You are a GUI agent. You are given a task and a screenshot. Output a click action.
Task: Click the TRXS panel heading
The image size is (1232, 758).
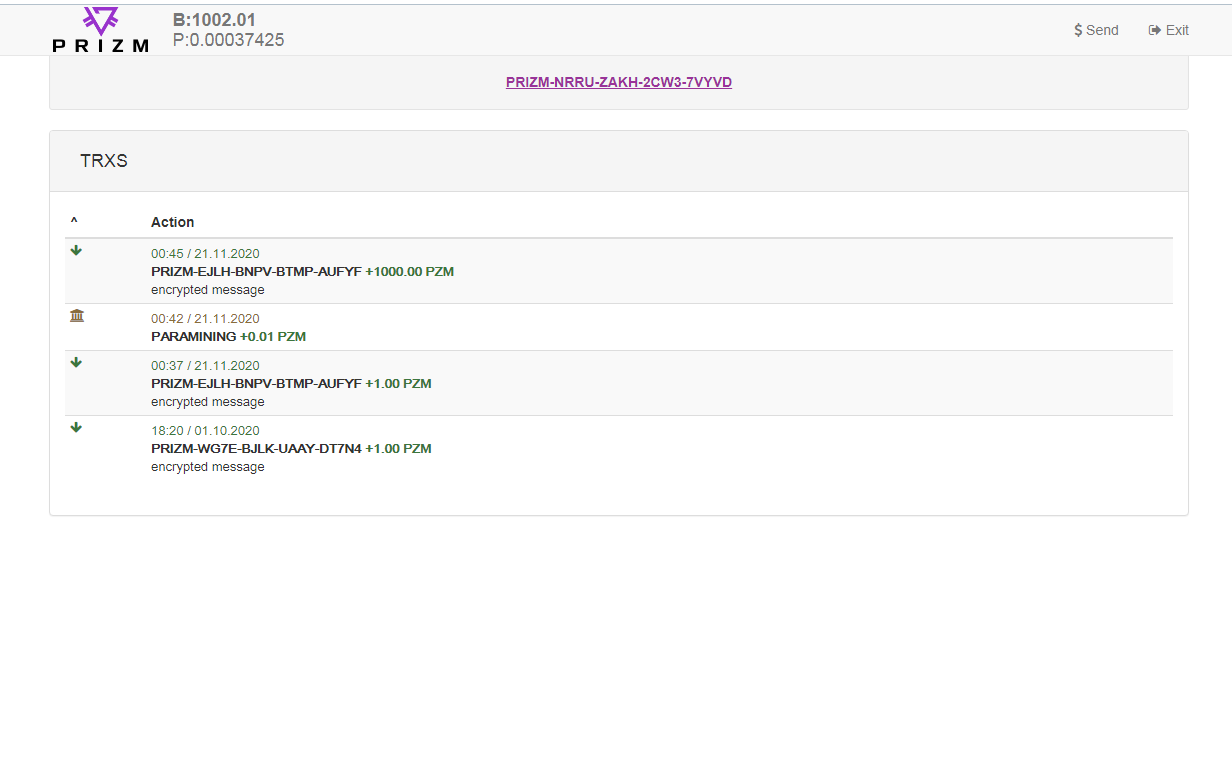coord(104,161)
